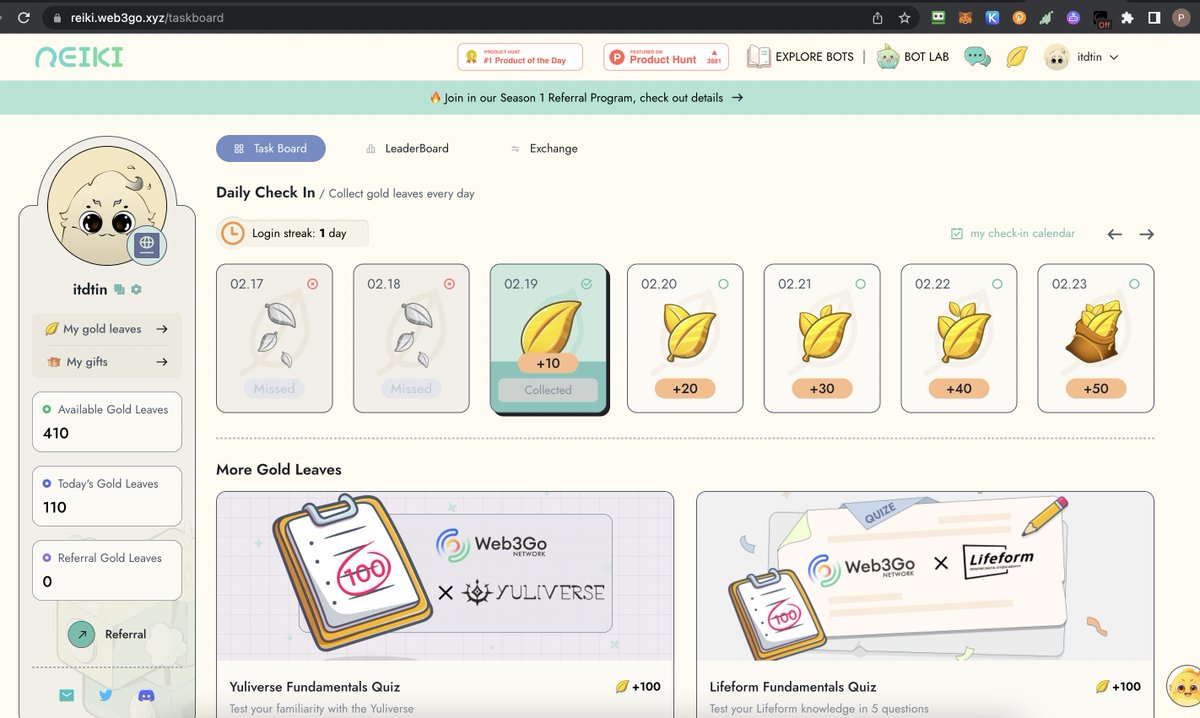Viewport: 1200px width, 718px height.
Task: Open referral program details arrow in banner
Action: click(x=737, y=98)
